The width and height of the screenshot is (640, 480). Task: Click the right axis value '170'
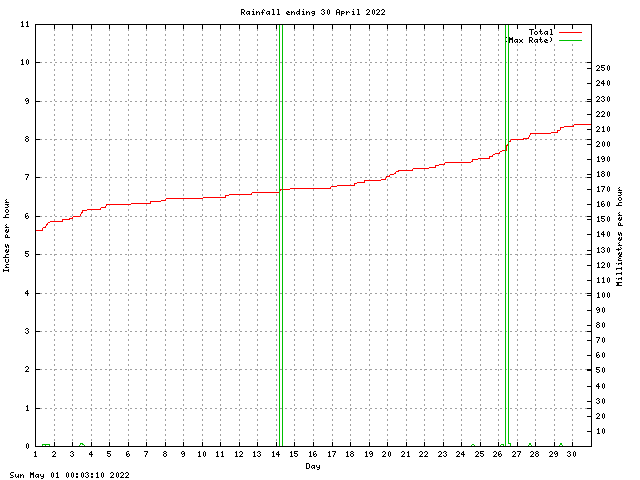603,189
